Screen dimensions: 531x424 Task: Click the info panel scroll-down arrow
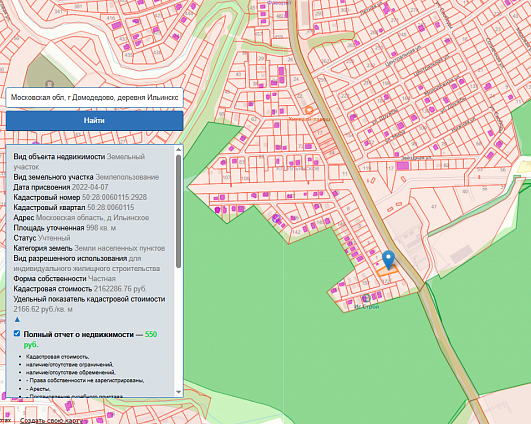click(x=178, y=392)
